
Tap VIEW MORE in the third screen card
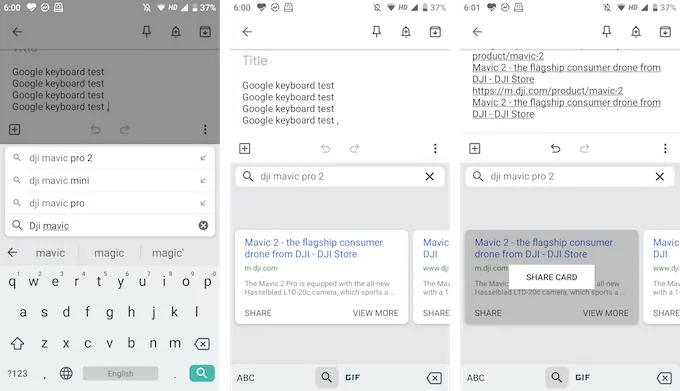point(605,313)
